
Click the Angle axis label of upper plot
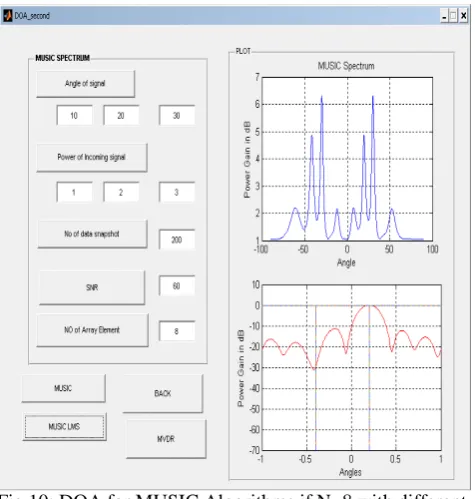click(346, 263)
